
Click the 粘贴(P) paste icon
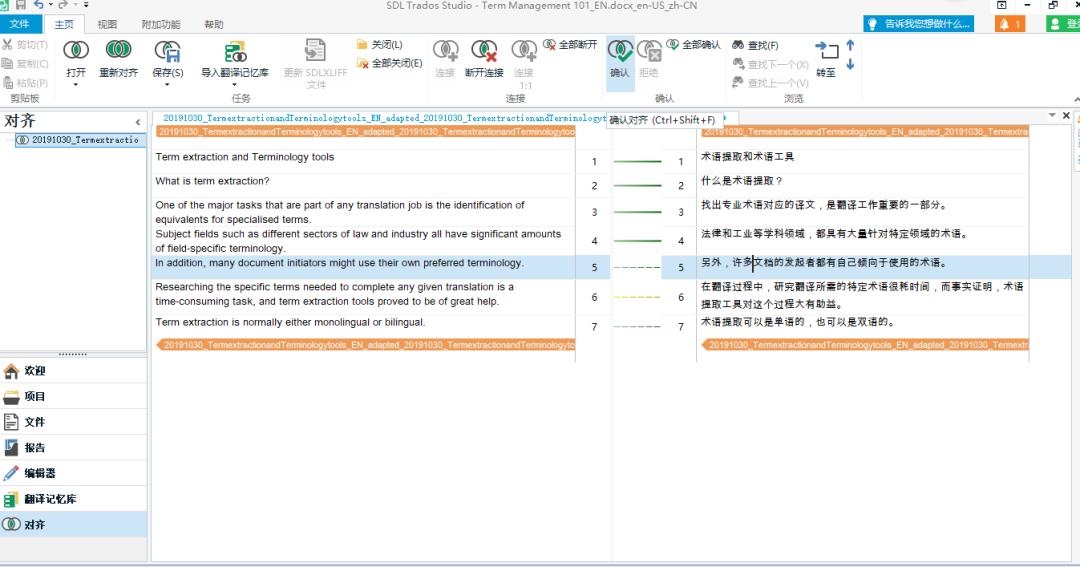8,83
